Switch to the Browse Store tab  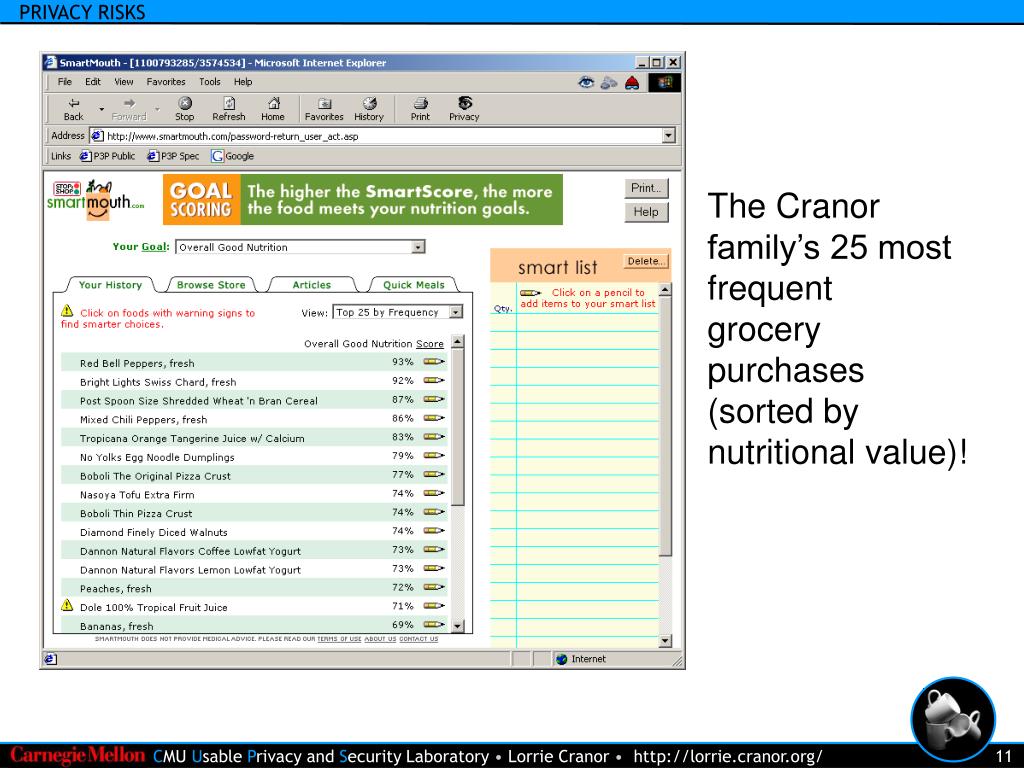[x=211, y=285]
